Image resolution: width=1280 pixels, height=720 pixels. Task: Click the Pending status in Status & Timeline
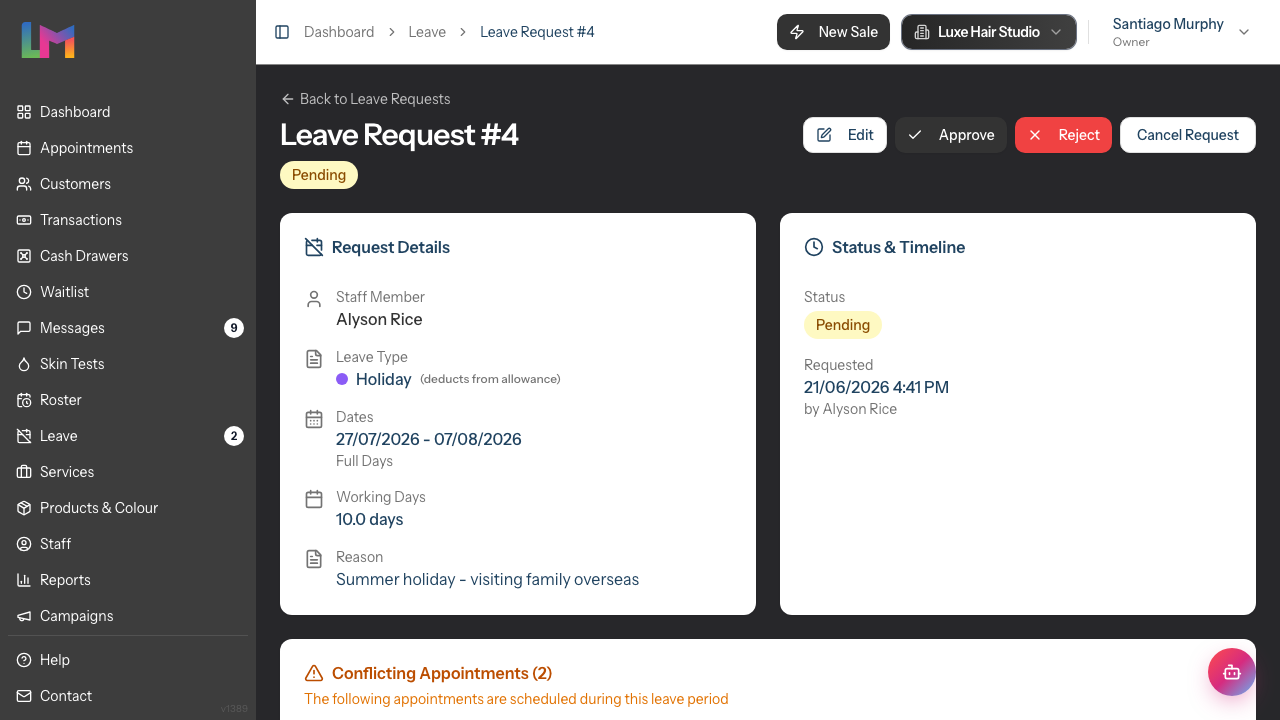843,325
